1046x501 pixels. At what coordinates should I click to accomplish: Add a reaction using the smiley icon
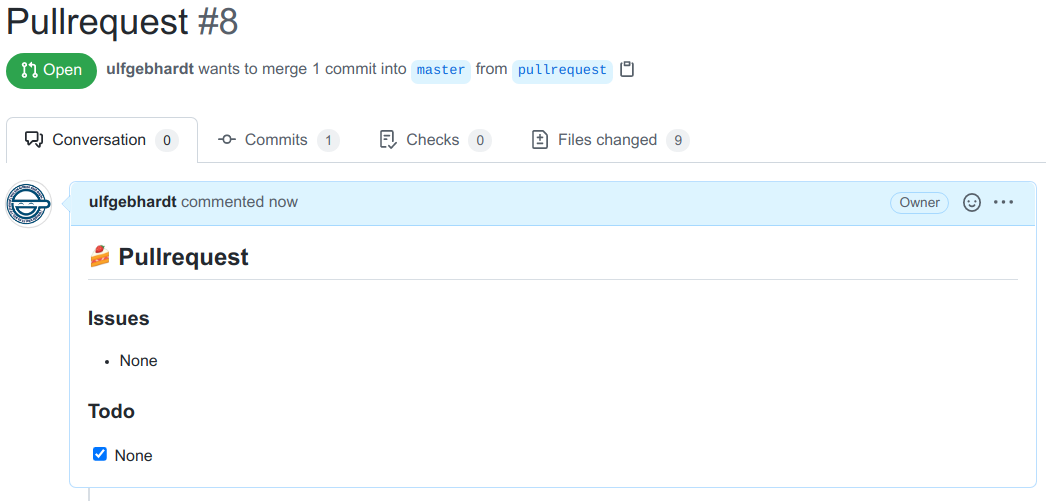pyautogui.click(x=971, y=203)
